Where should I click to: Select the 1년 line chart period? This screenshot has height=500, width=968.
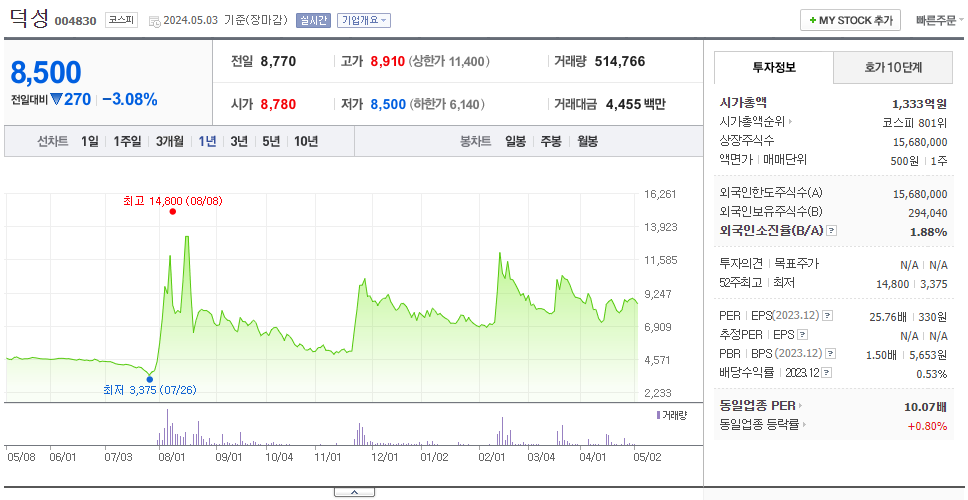tap(207, 141)
